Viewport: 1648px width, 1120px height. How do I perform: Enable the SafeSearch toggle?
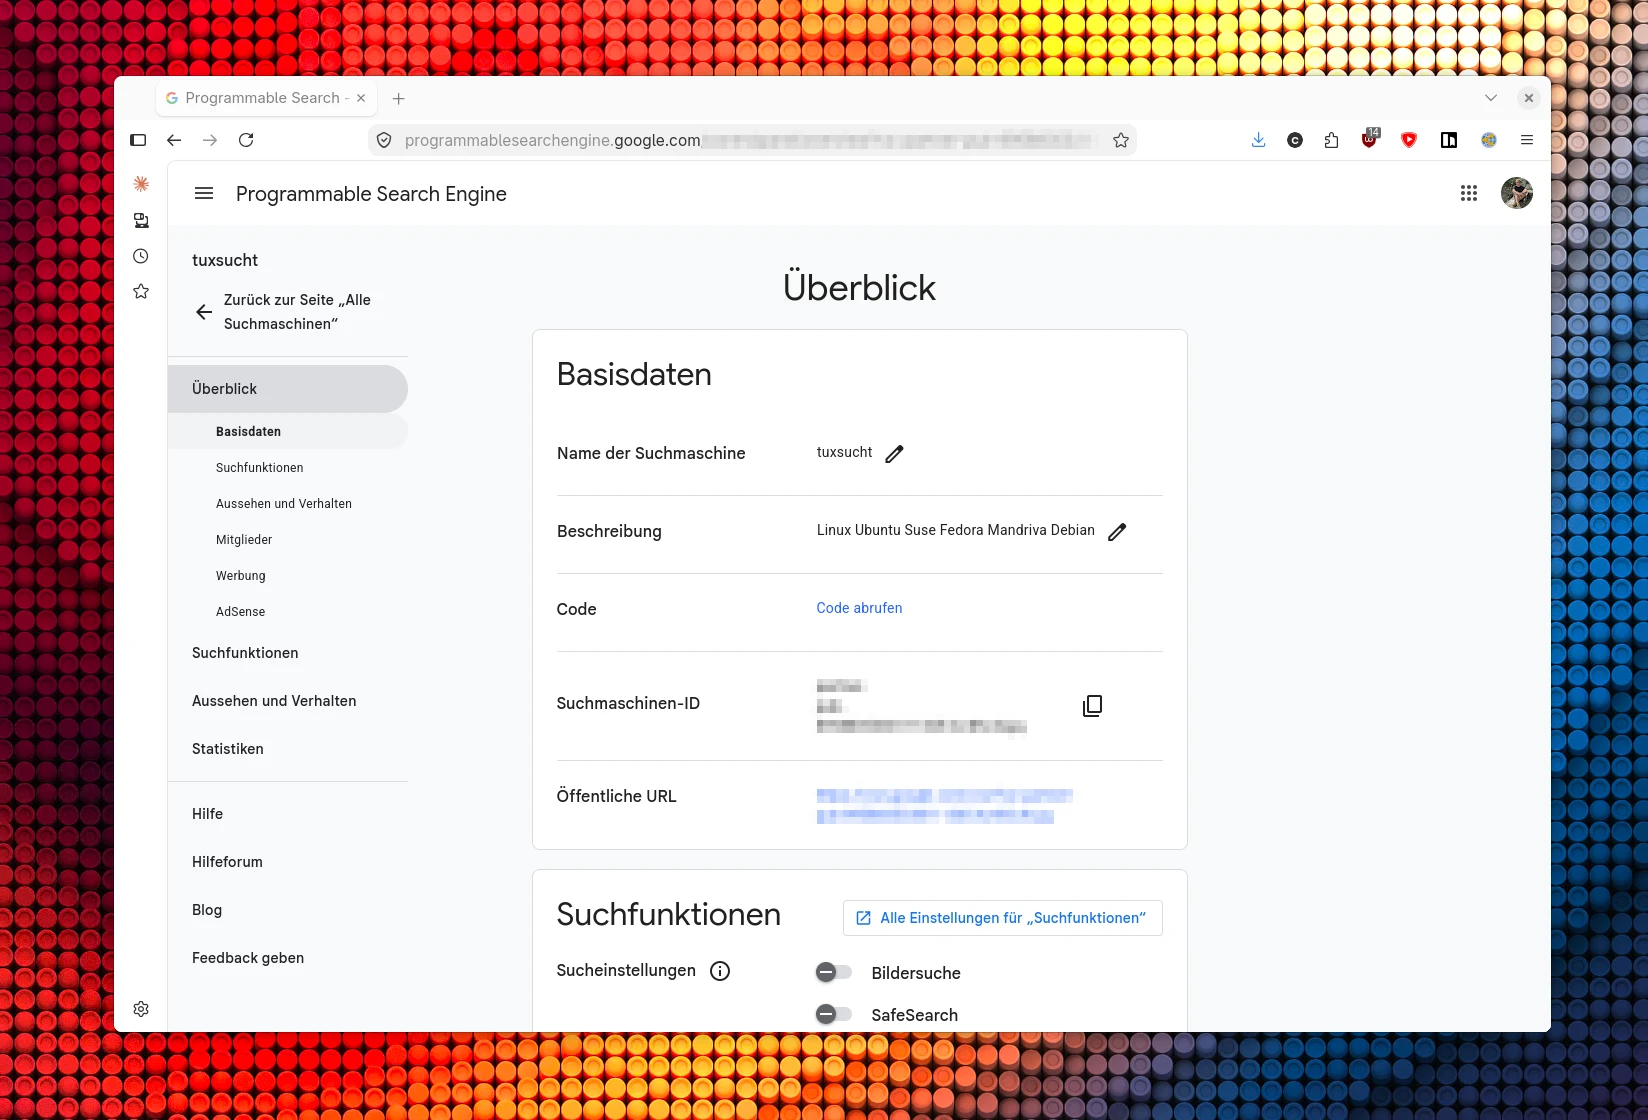(834, 1014)
